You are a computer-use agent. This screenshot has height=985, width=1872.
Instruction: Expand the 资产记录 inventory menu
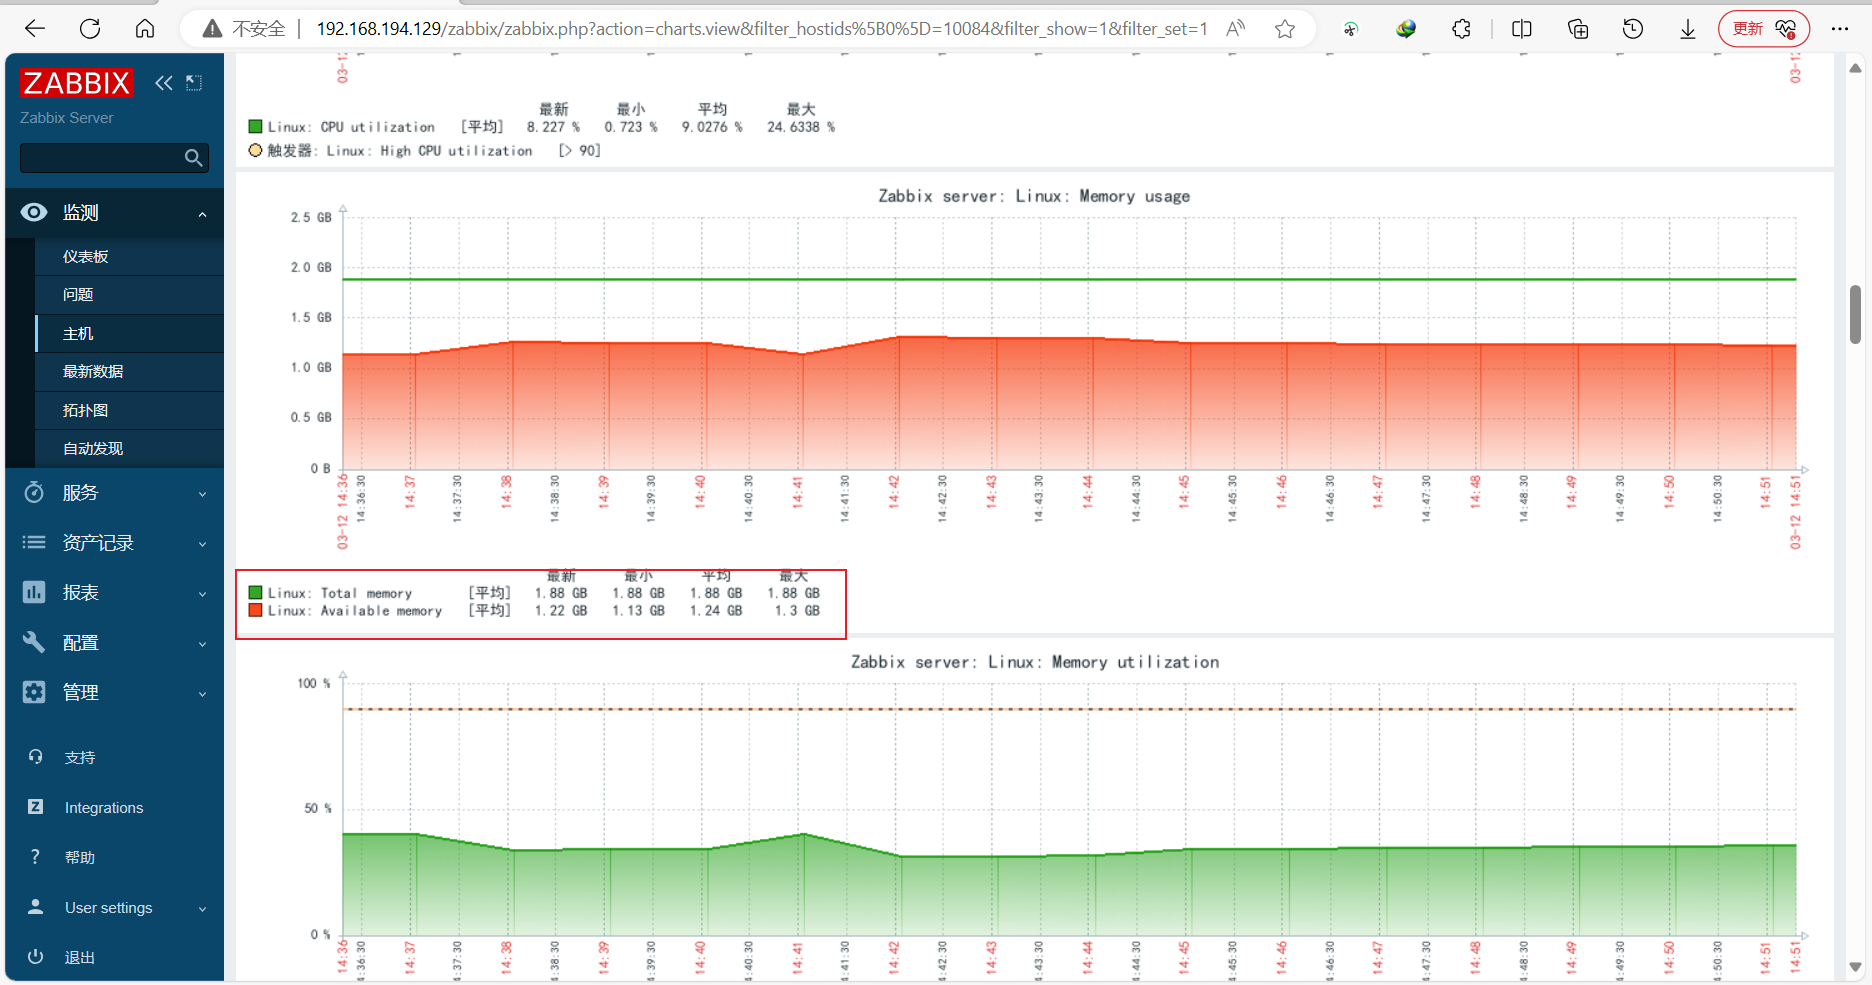[115, 543]
